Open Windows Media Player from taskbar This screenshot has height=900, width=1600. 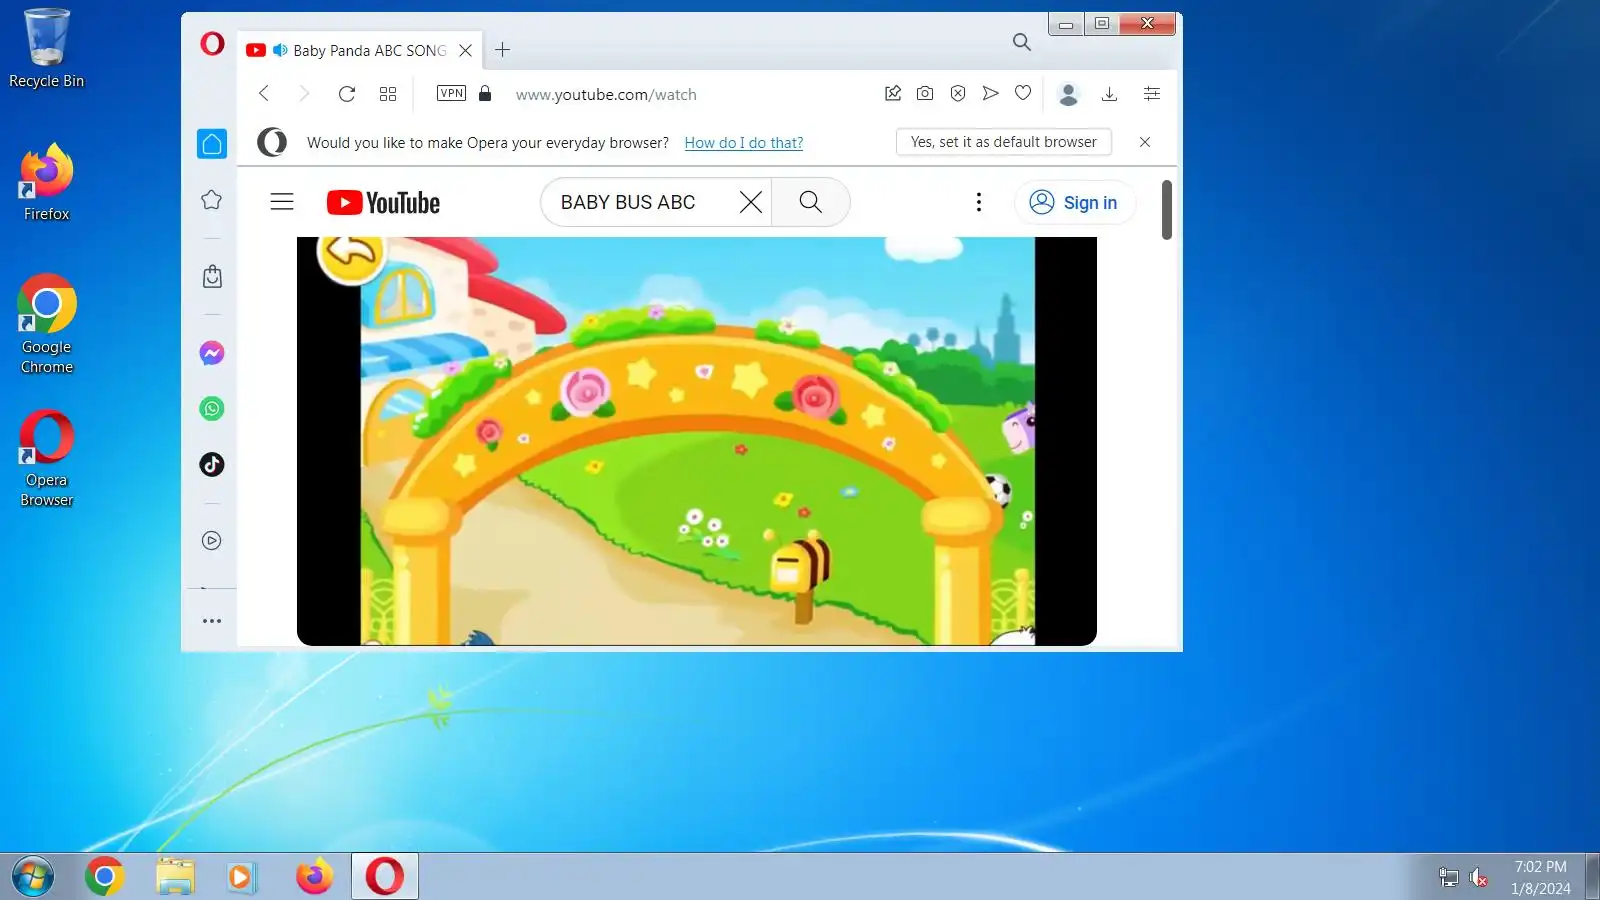[x=241, y=877]
